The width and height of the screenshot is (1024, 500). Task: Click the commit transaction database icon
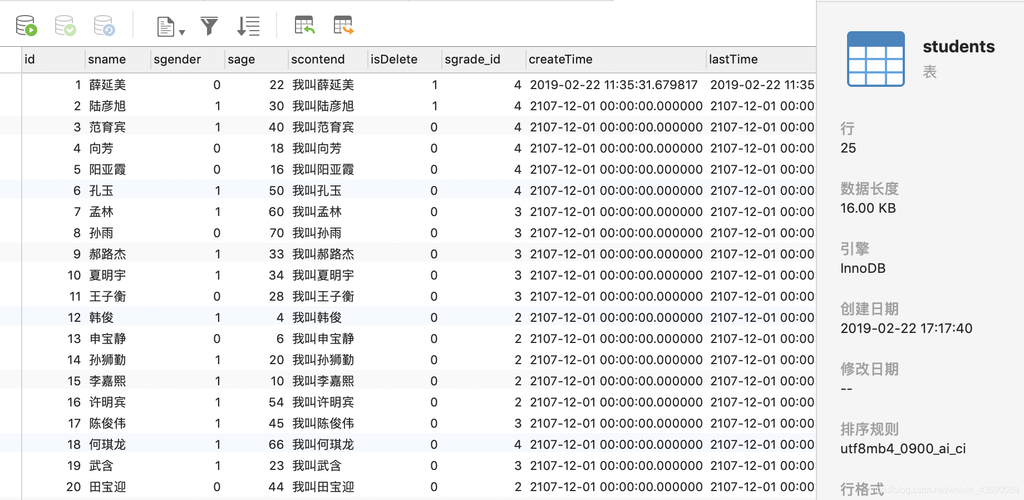tap(65, 26)
